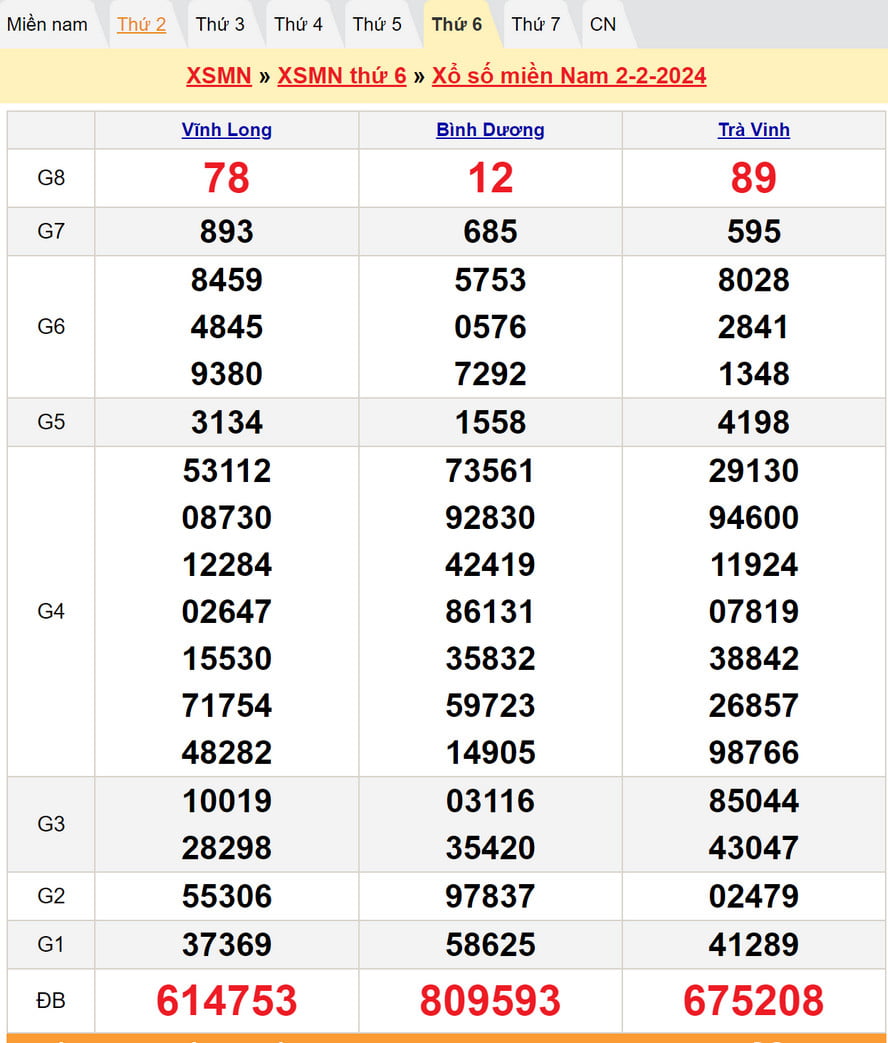Viewport: 888px width, 1043px height.
Task: Open the Bình Dương province link
Action: 490,130
